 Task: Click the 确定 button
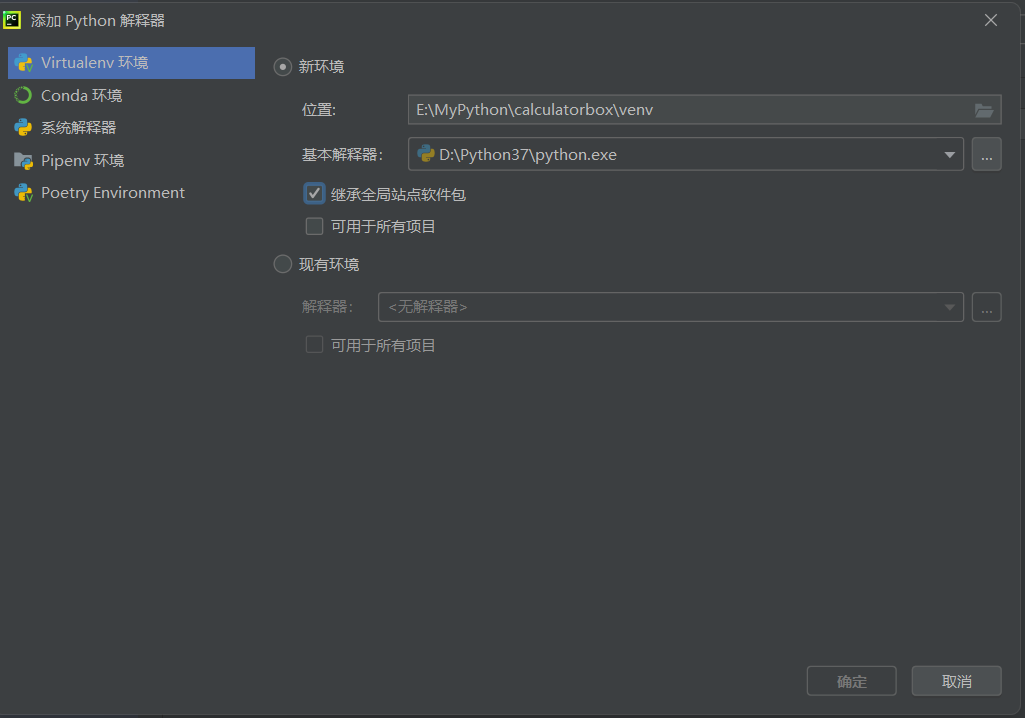click(851, 681)
